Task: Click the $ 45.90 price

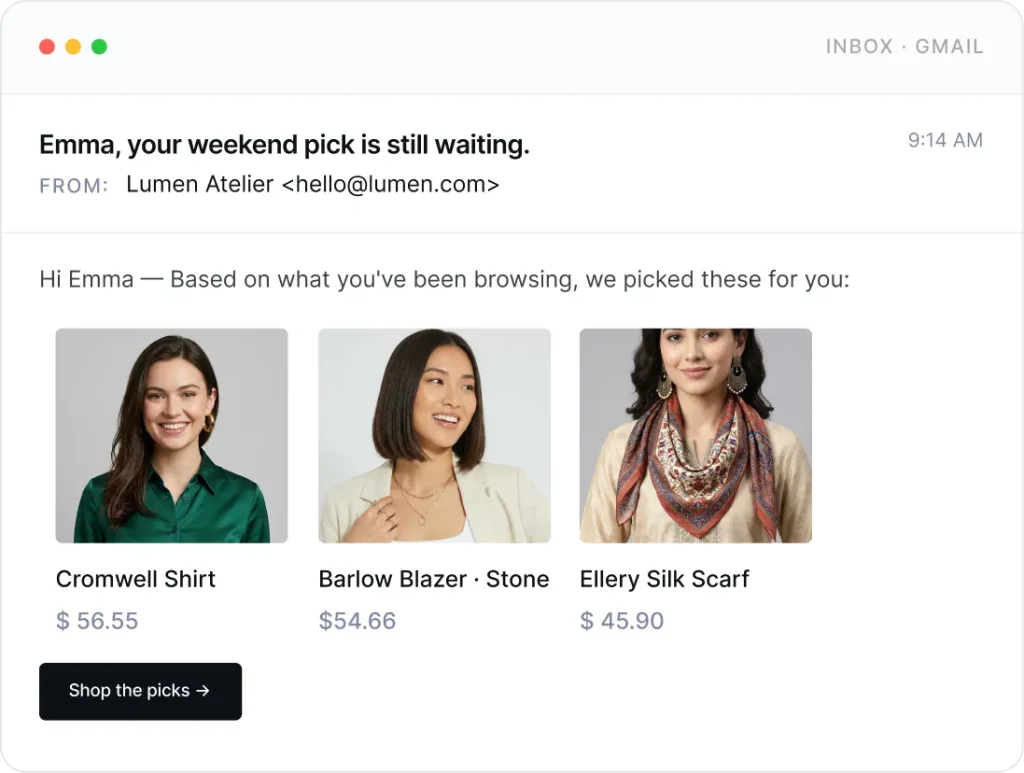Action: pyautogui.click(x=622, y=620)
